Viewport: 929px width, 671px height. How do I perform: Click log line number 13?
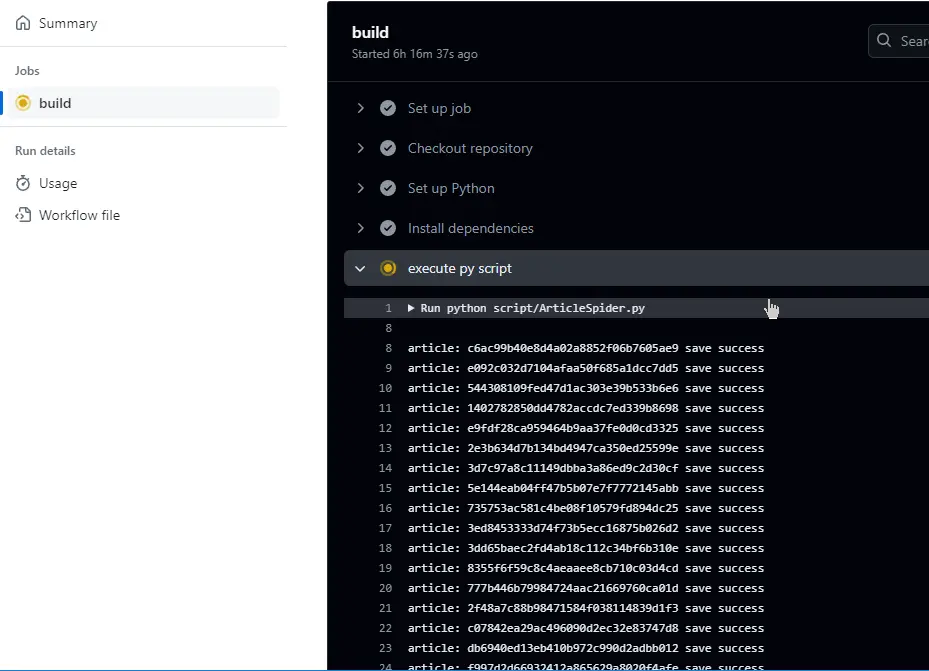pos(386,448)
